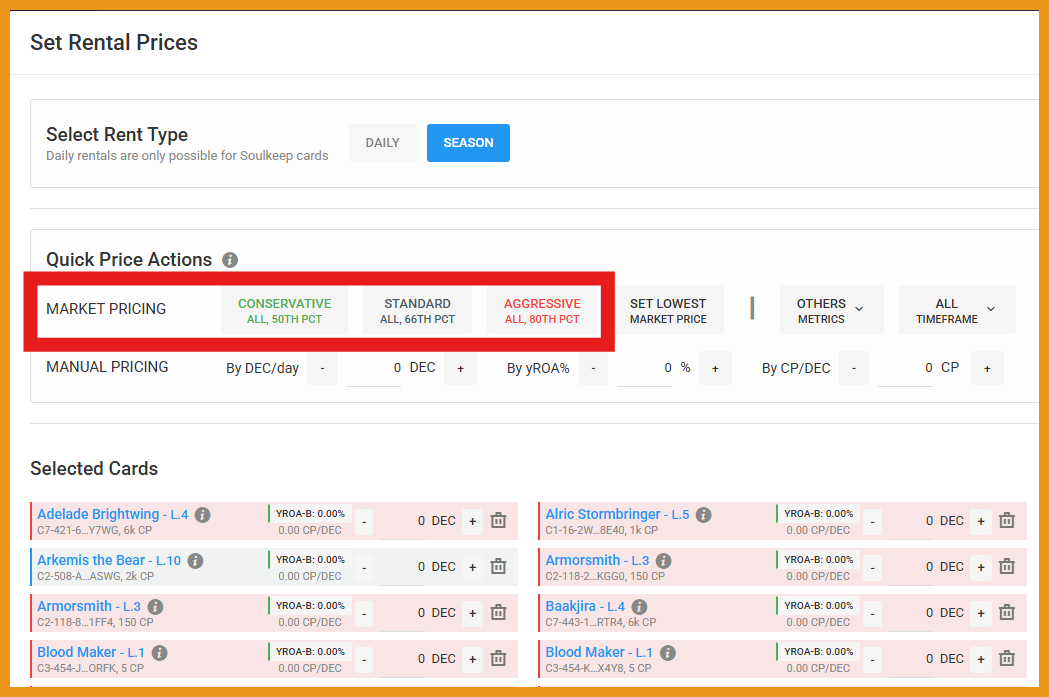Open info icon for Arkemis the Bear
This screenshot has width=1049, height=697.
196,561
